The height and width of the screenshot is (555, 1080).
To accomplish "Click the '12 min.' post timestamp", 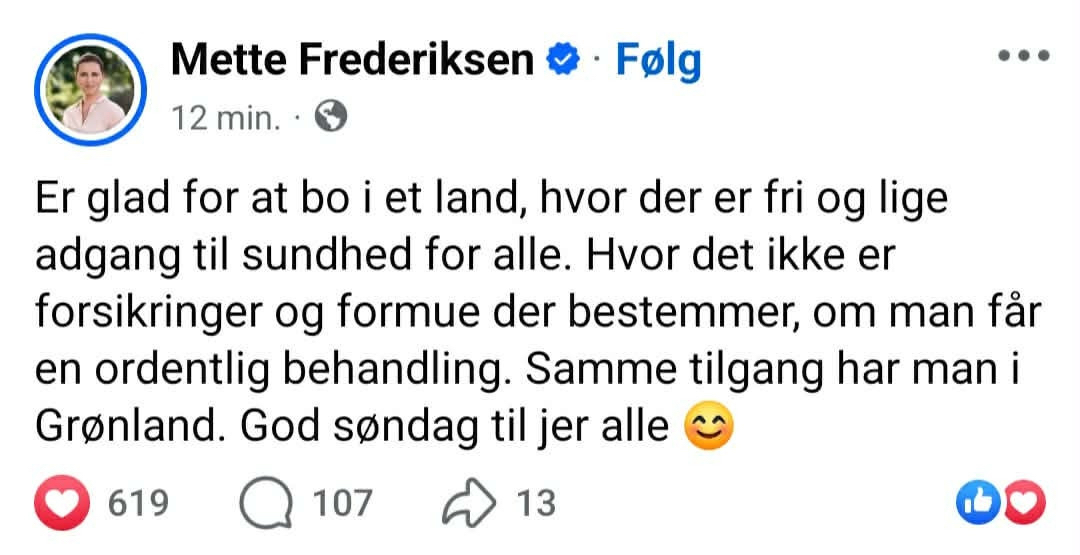I will pyautogui.click(x=226, y=119).
